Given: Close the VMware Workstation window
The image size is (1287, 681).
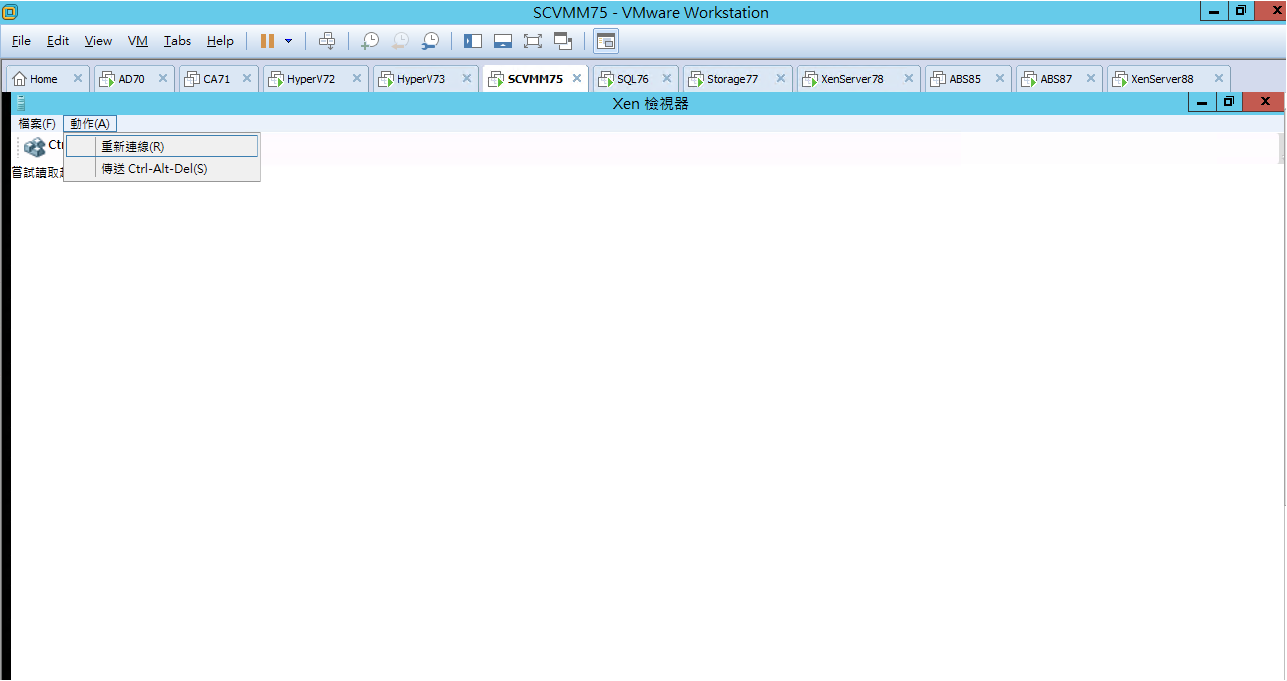Looking at the screenshot, I should pos(1270,11).
